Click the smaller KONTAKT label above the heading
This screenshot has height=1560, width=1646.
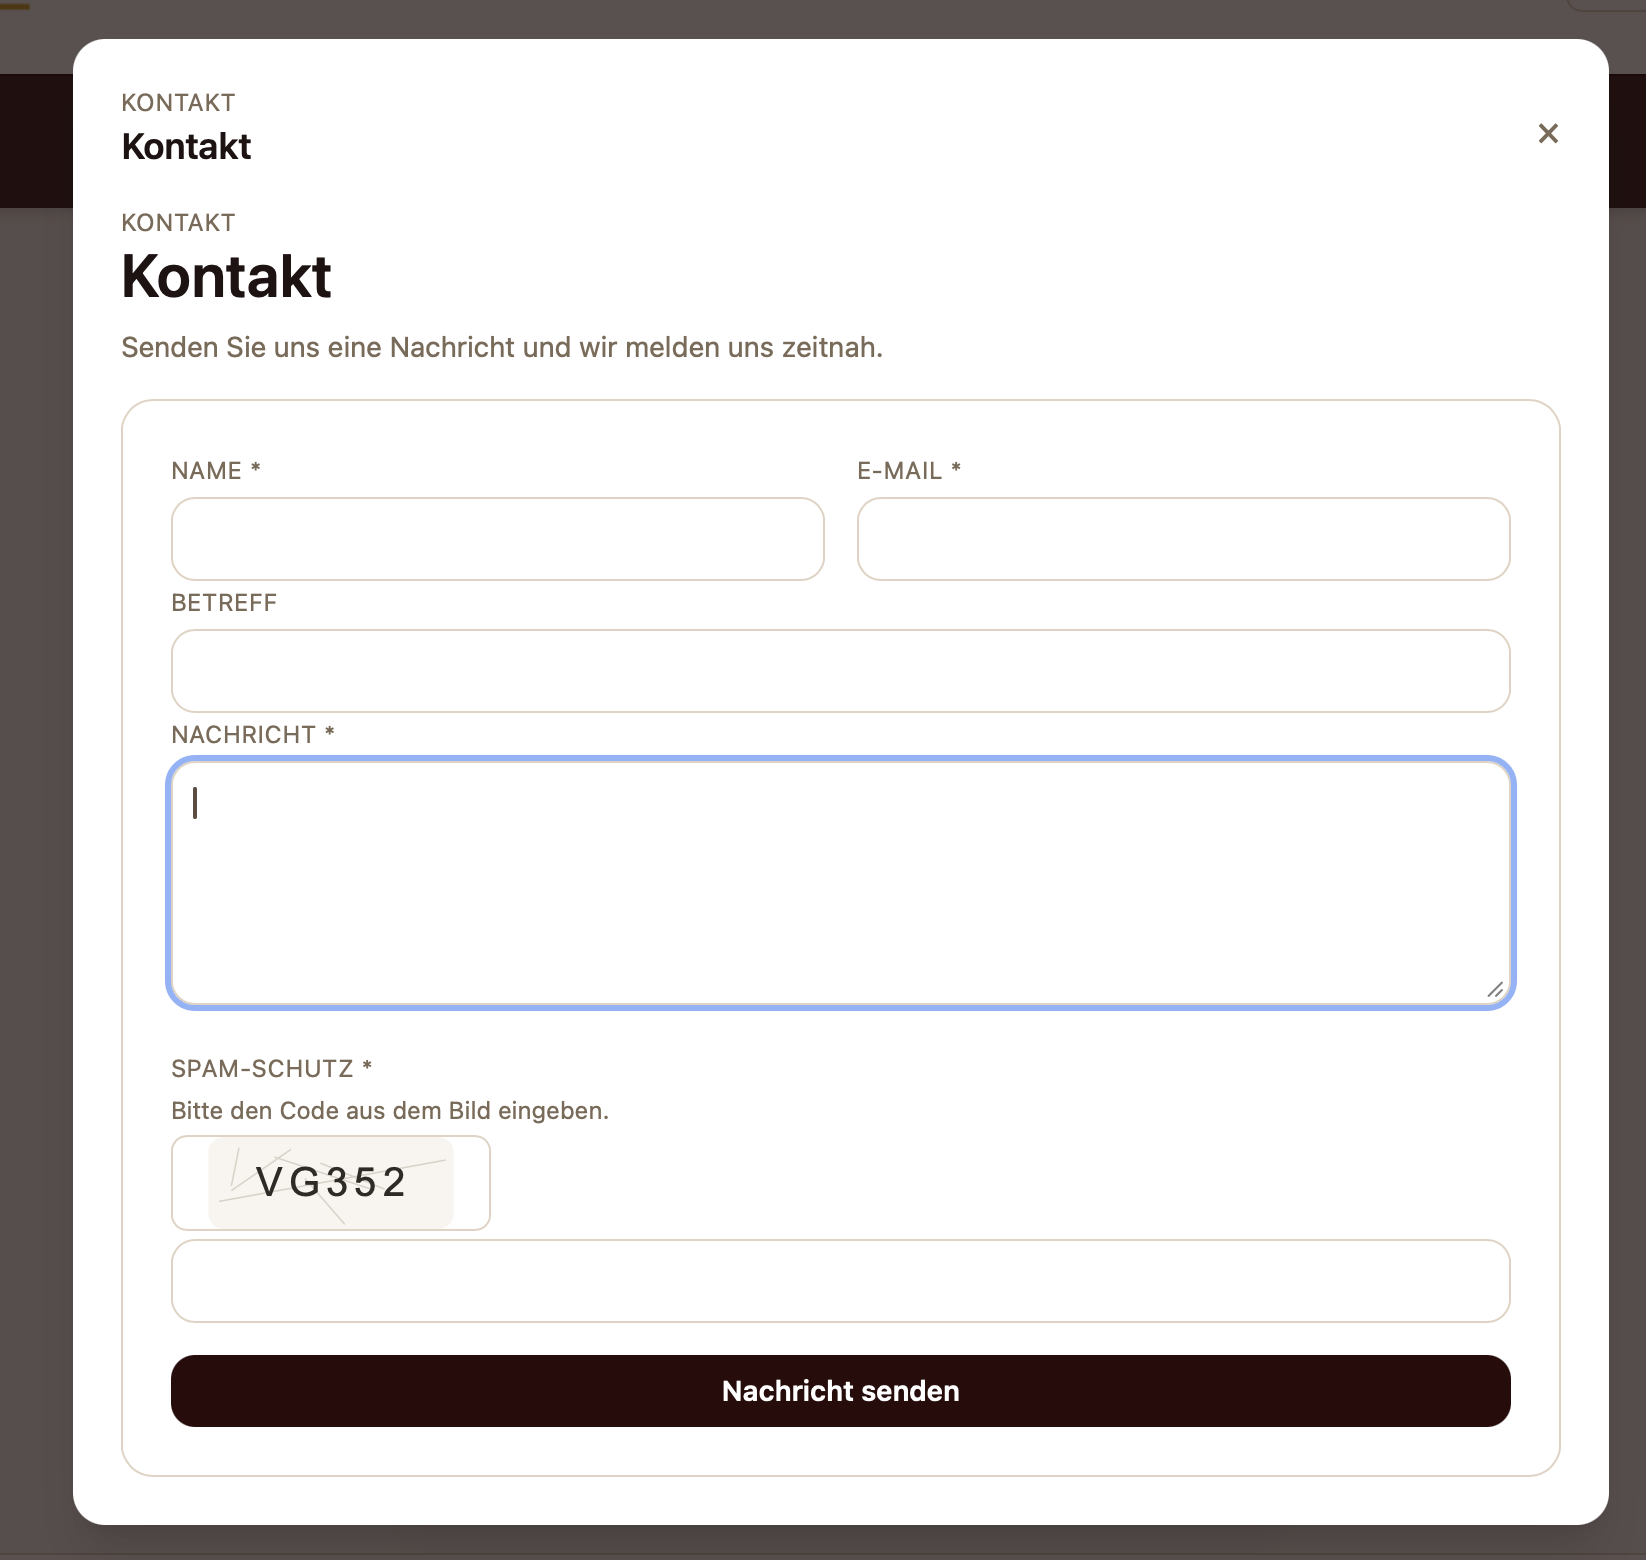coord(178,222)
